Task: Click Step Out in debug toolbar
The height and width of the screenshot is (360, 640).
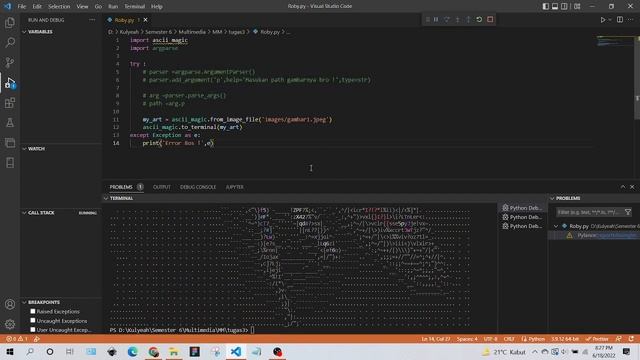Action: (468, 20)
